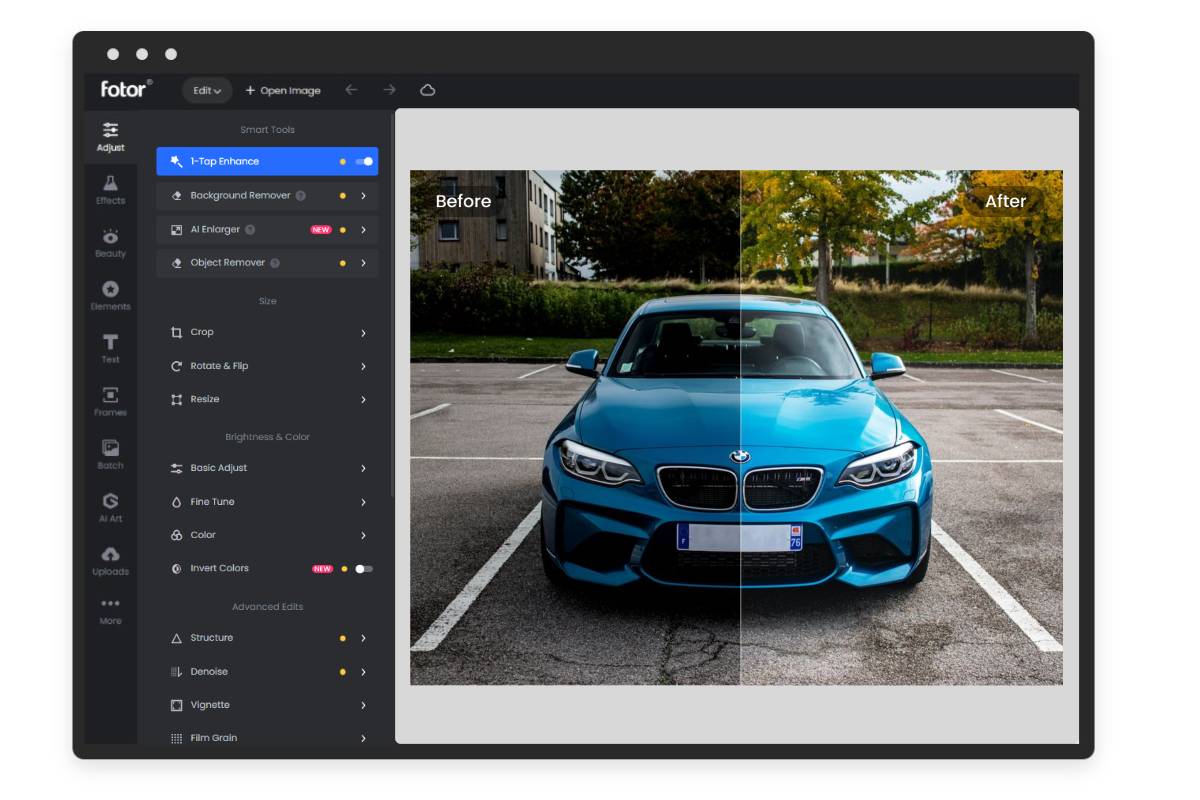Click the Film Grain icon
The height and width of the screenshot is (800, 1200).
point(176,738)
